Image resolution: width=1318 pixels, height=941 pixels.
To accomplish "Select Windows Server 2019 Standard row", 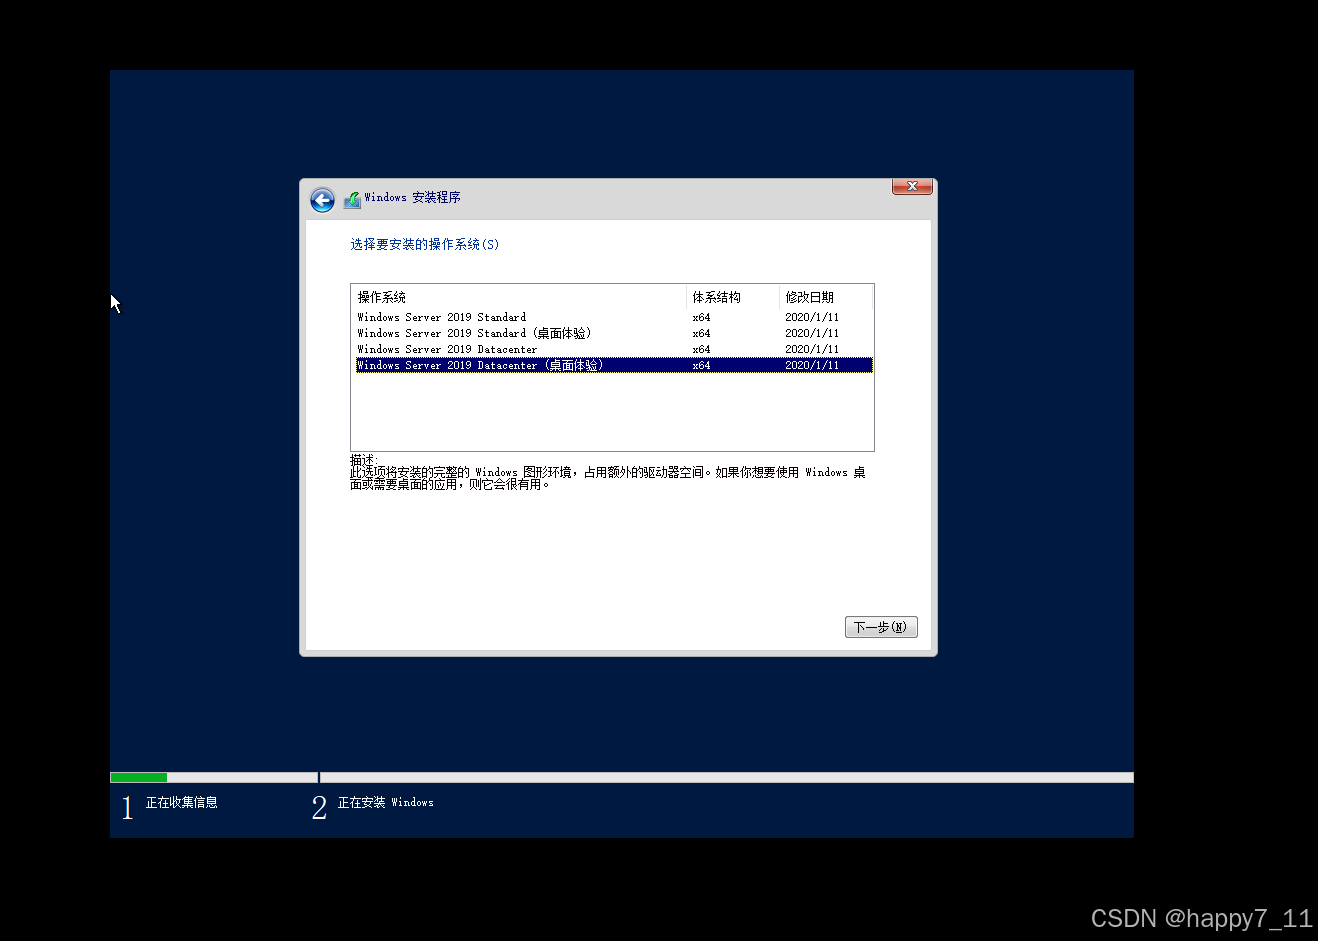I will (x=613, y=317).
